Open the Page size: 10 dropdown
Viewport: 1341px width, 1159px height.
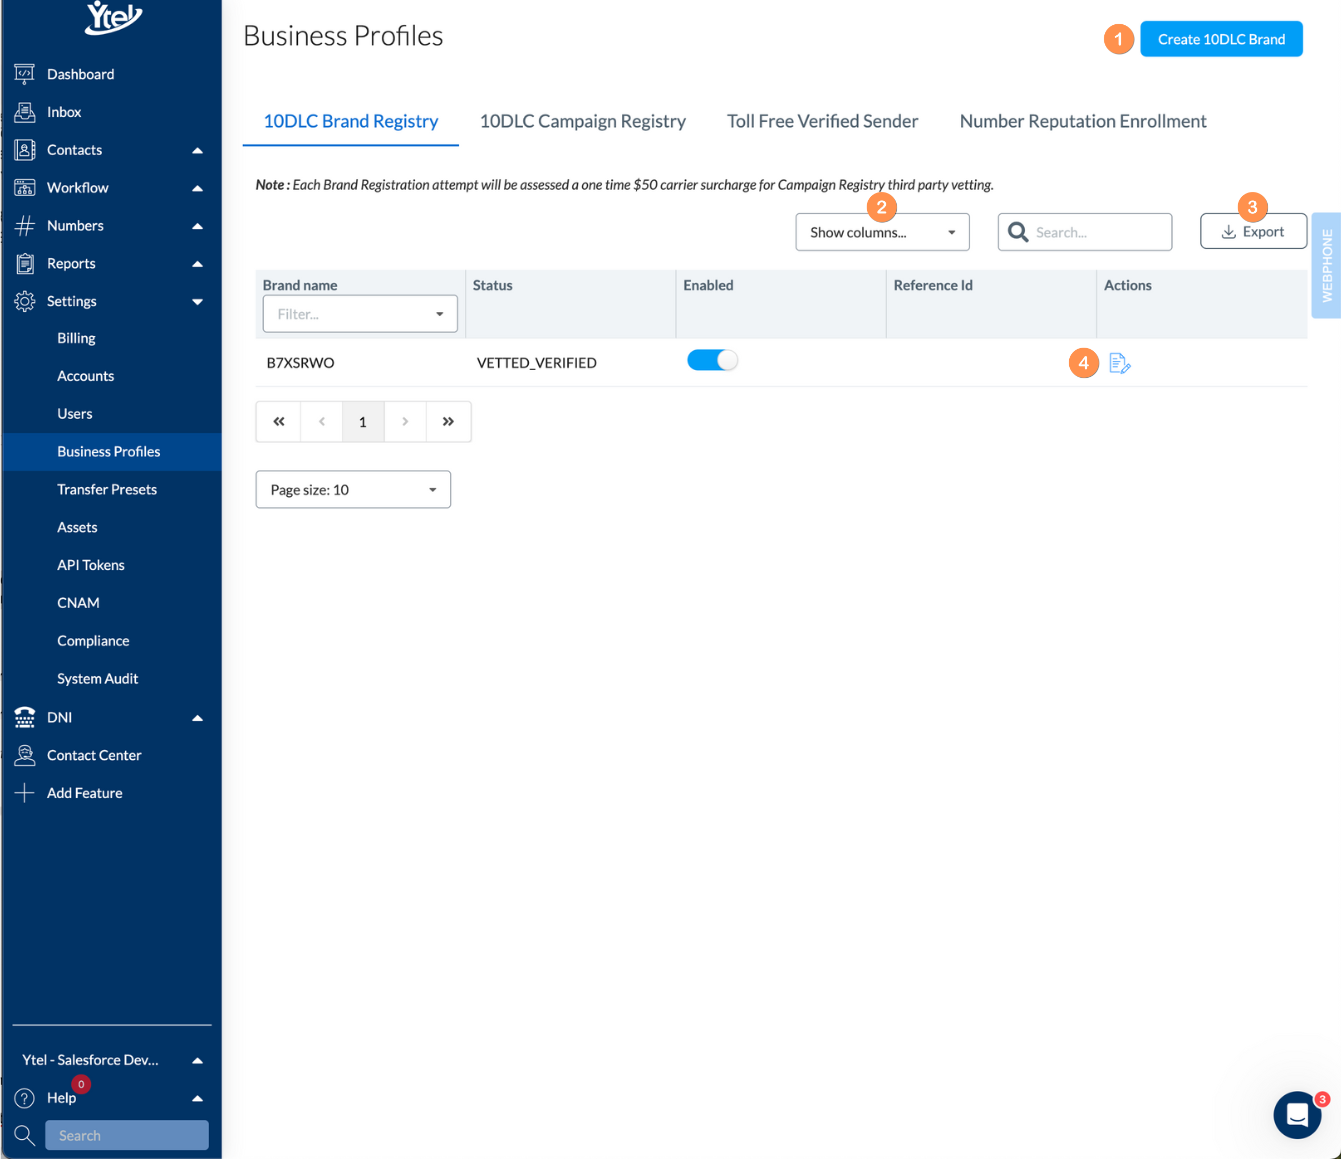tap(353, 490)
